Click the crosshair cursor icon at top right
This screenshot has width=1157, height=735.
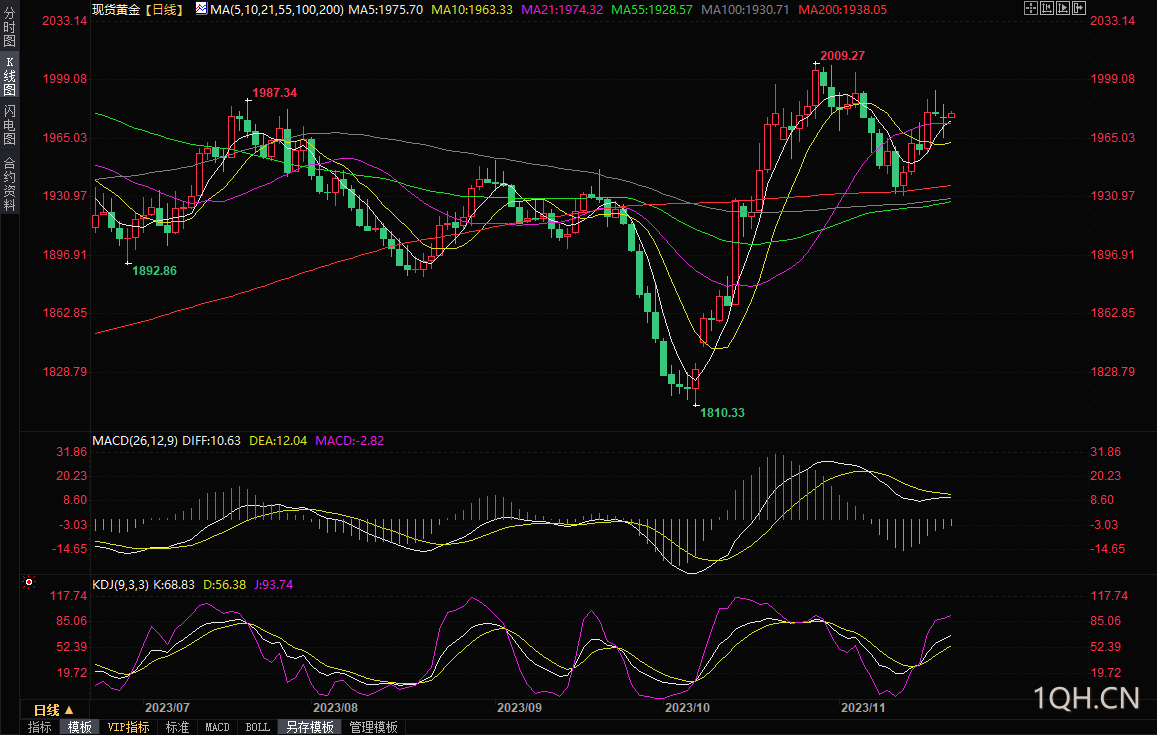coord(1031,8)
